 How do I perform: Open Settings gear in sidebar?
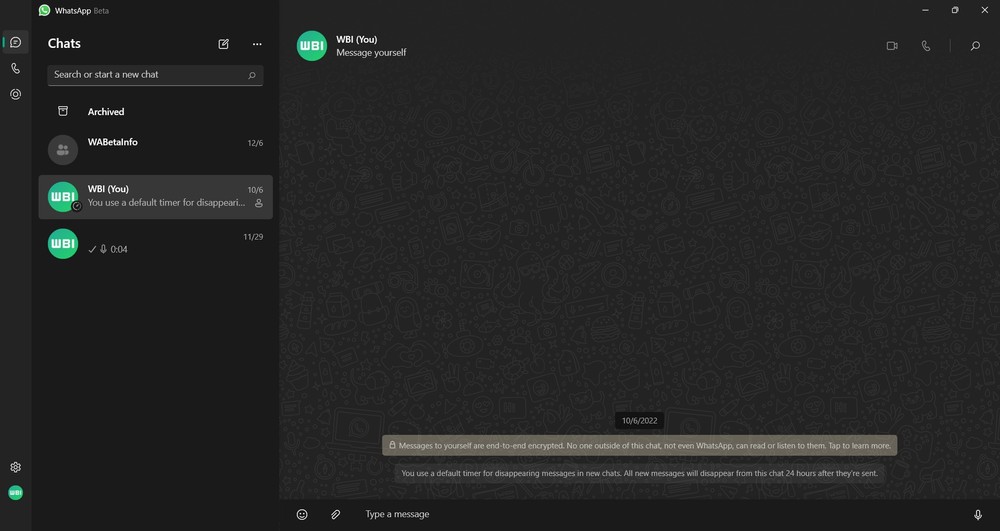point(15,467)
